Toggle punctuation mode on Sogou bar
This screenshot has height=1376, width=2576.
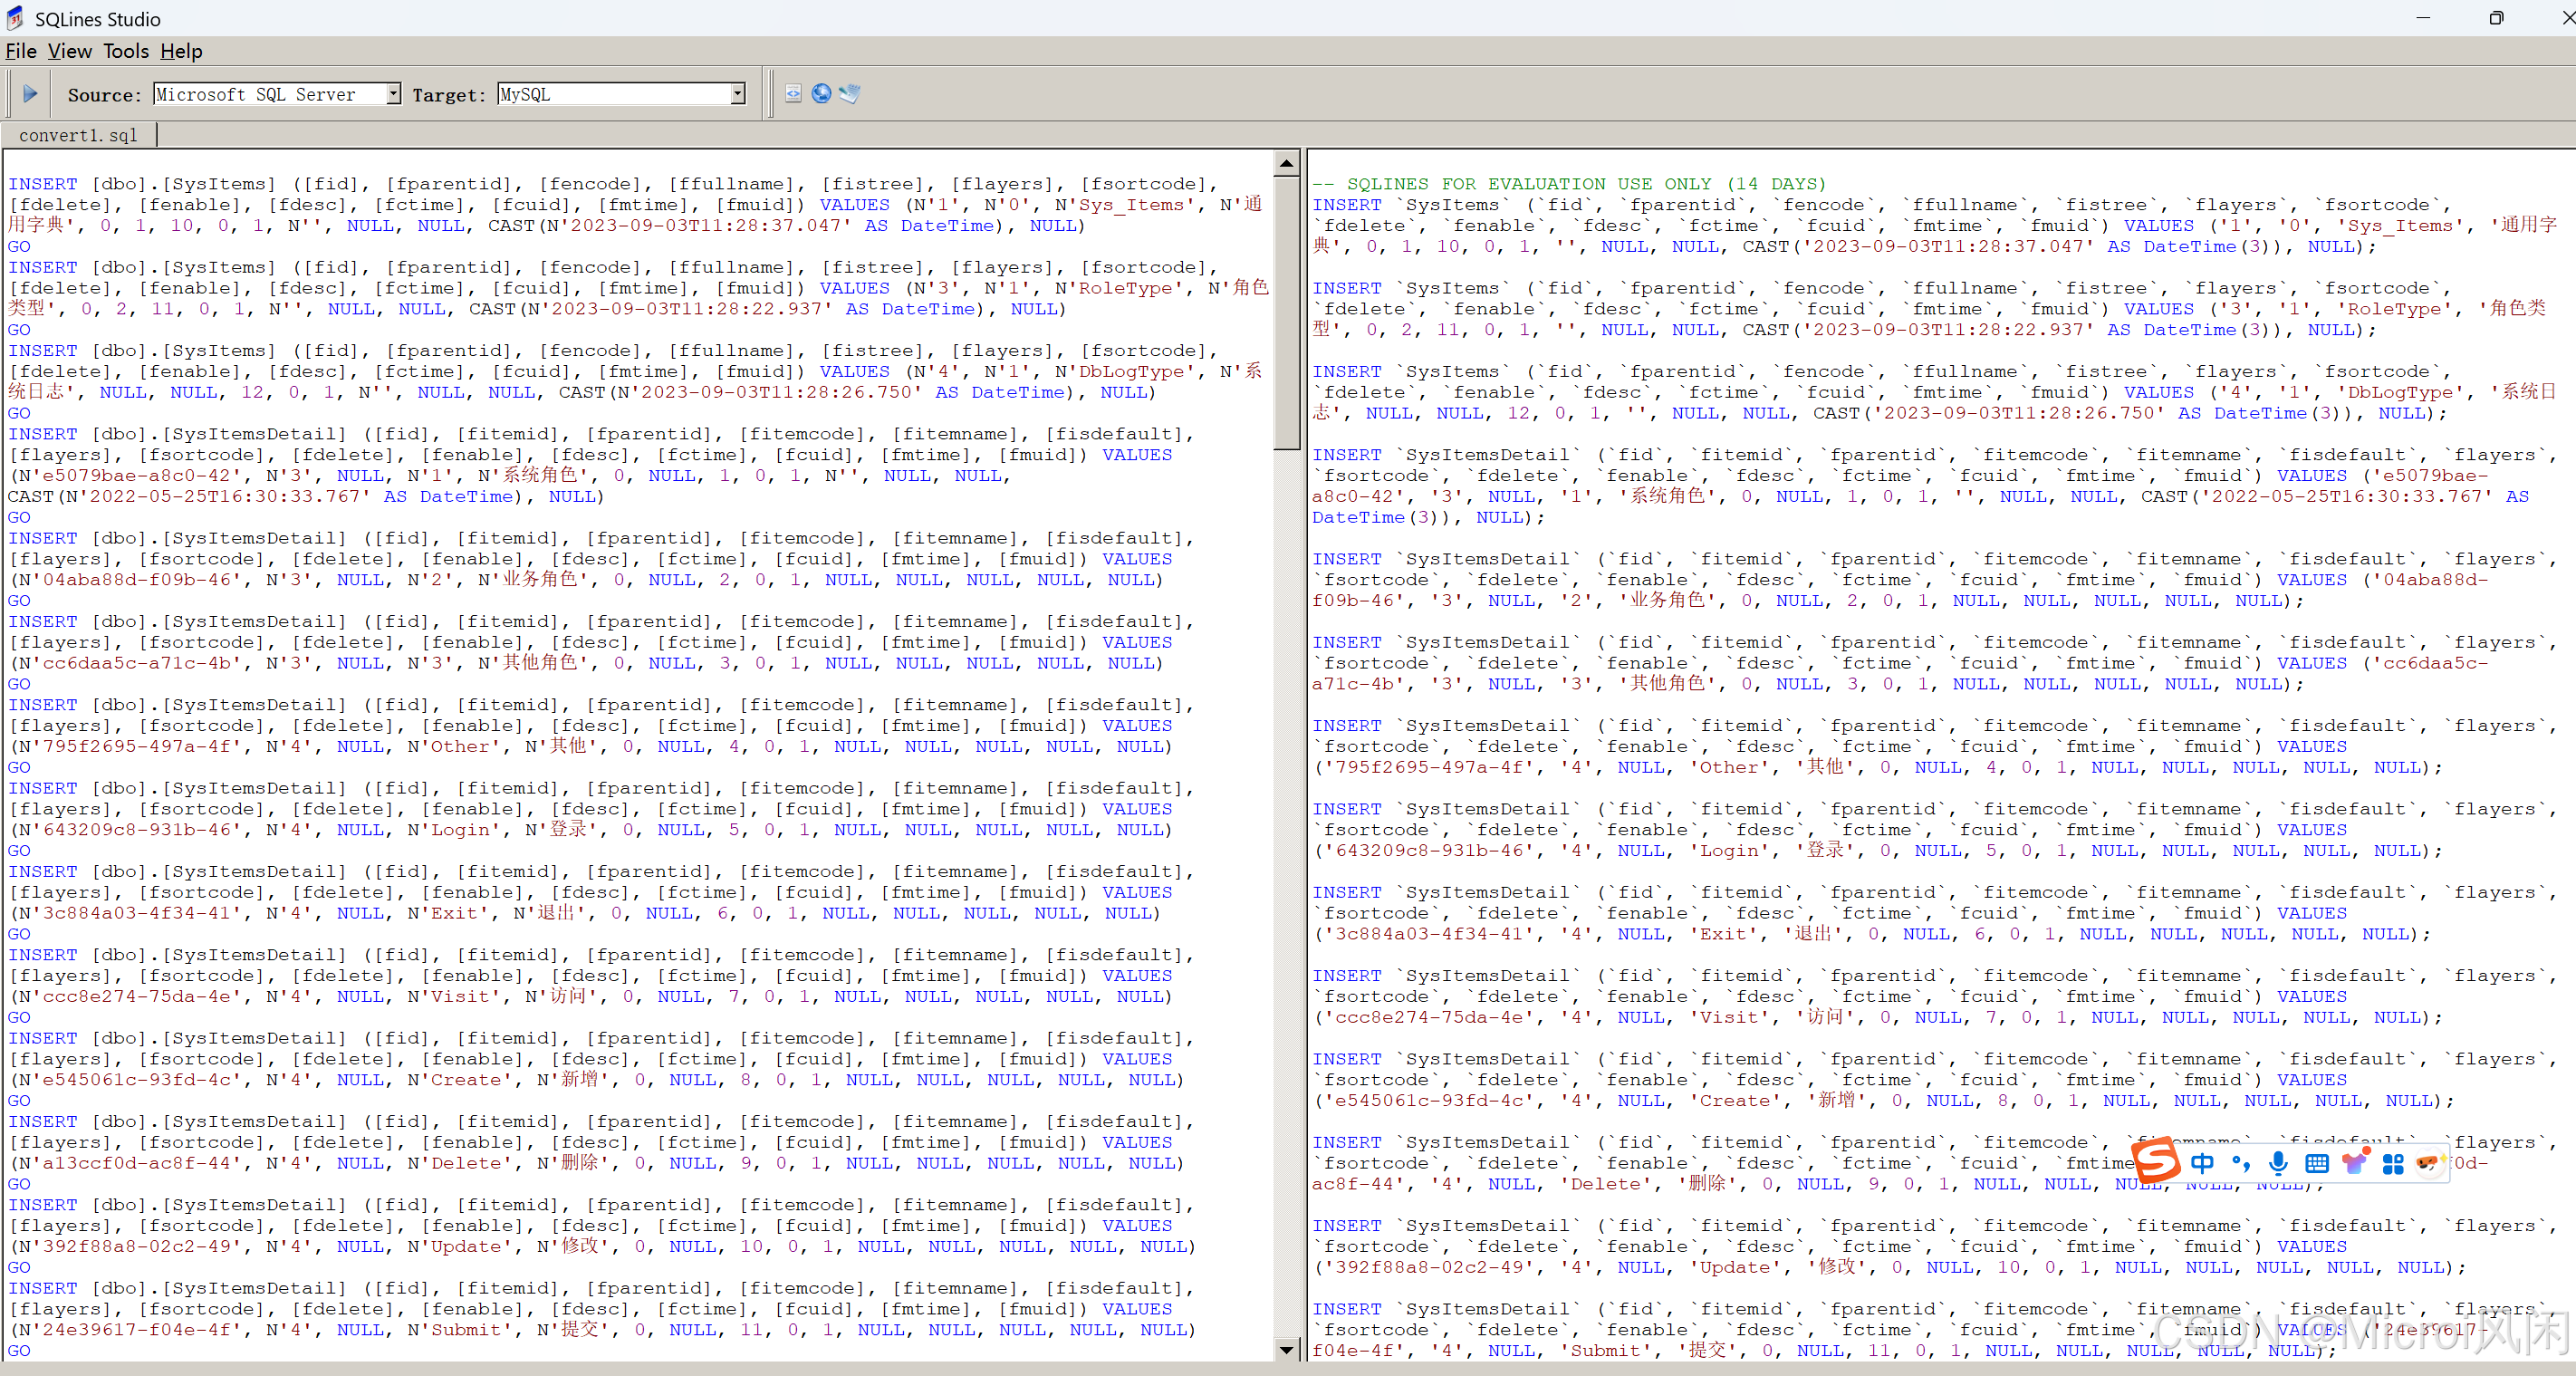point(2241,1163)
